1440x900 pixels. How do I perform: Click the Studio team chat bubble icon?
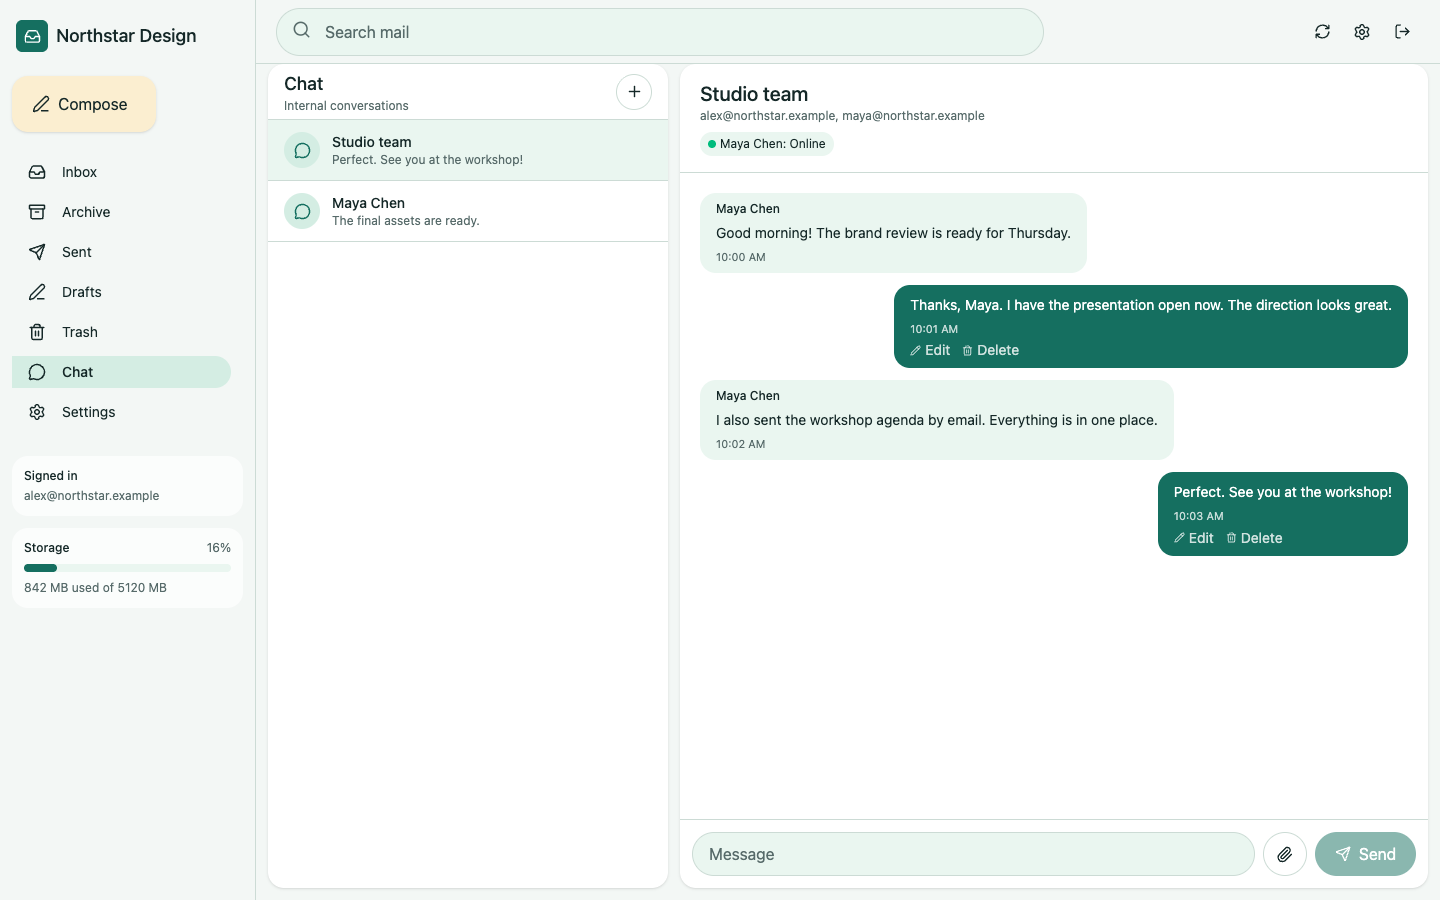(302, 151)
